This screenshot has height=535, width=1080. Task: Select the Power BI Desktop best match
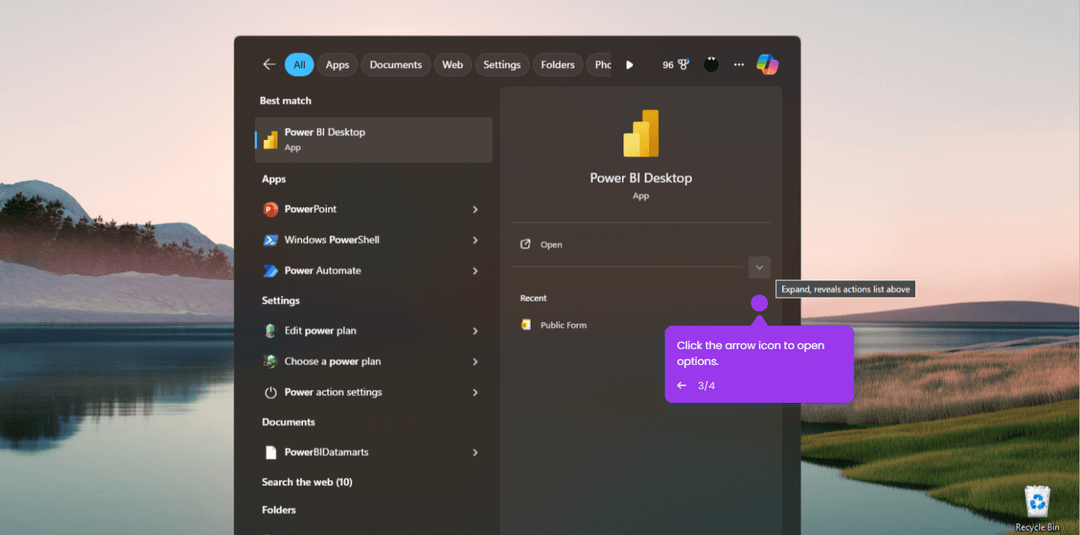click(373, 140)
